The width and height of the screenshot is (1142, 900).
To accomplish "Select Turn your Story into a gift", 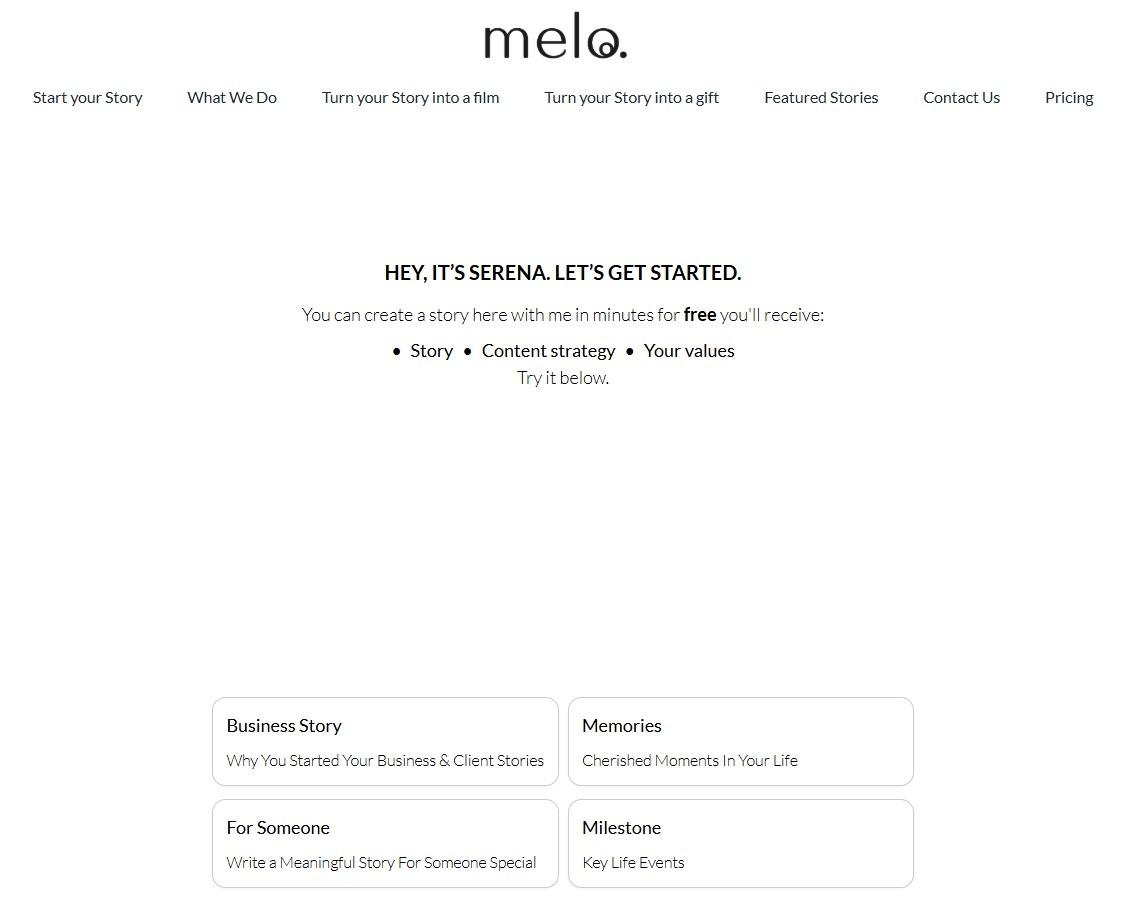I will coord(631,98).
